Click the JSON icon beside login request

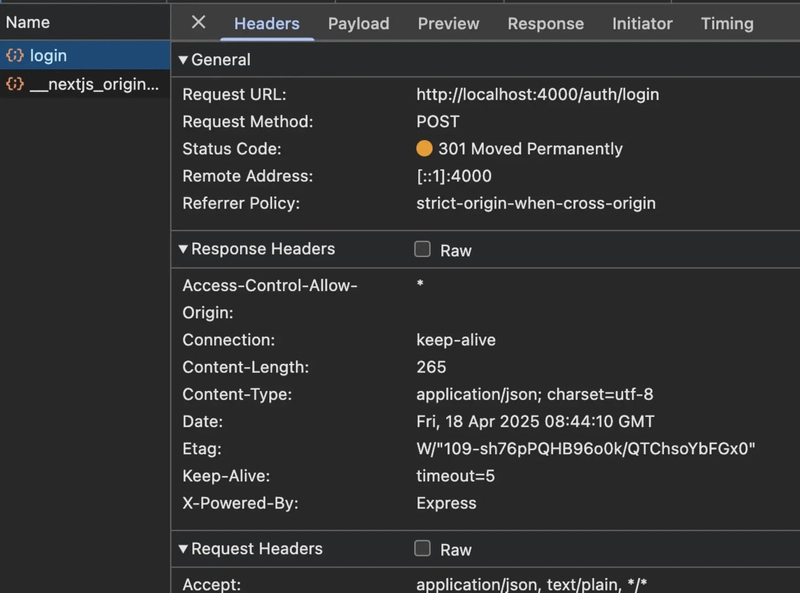point(15,55)
